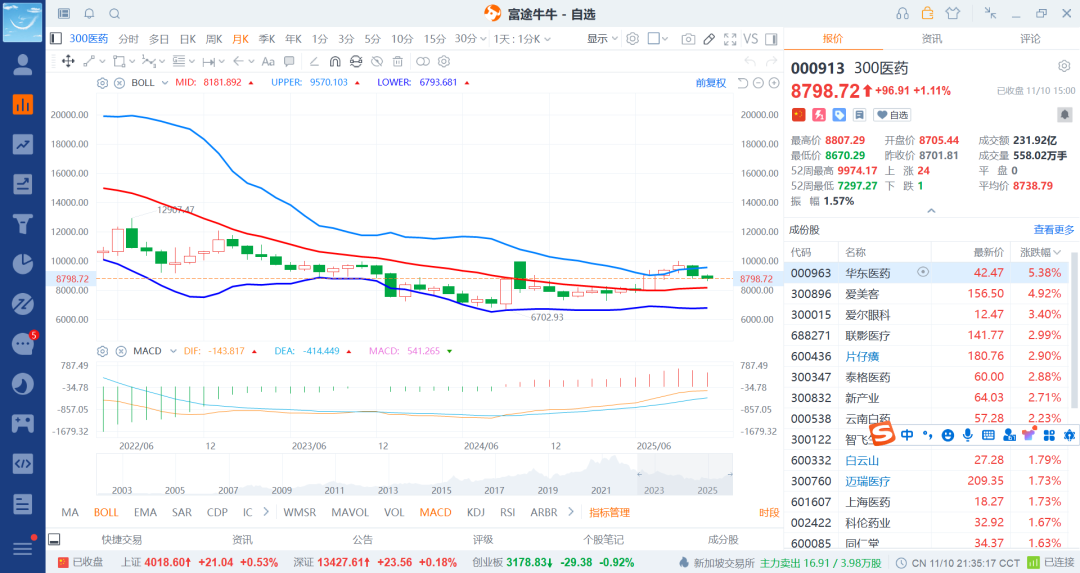The width and height of the screenshot is (1080, 573).
Task: Click the chart screenshot camera icon
Action: (688, 39)
